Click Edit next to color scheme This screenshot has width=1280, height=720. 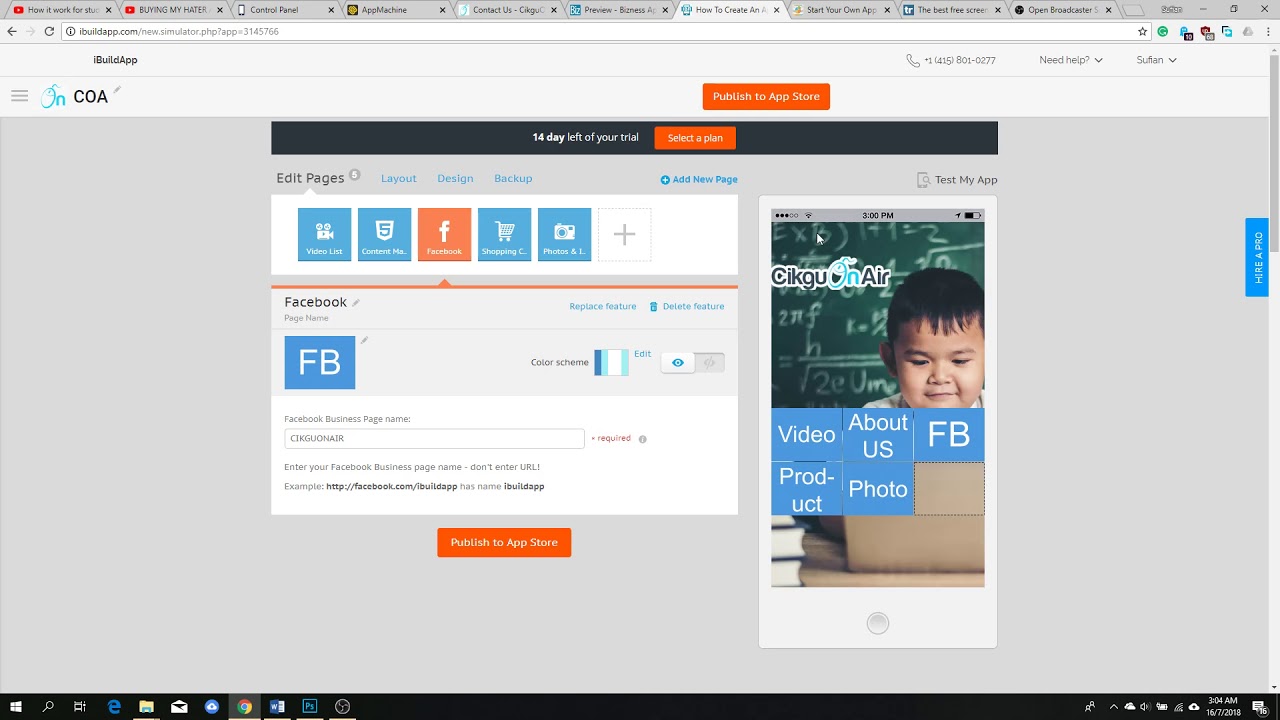pos(642,353)
